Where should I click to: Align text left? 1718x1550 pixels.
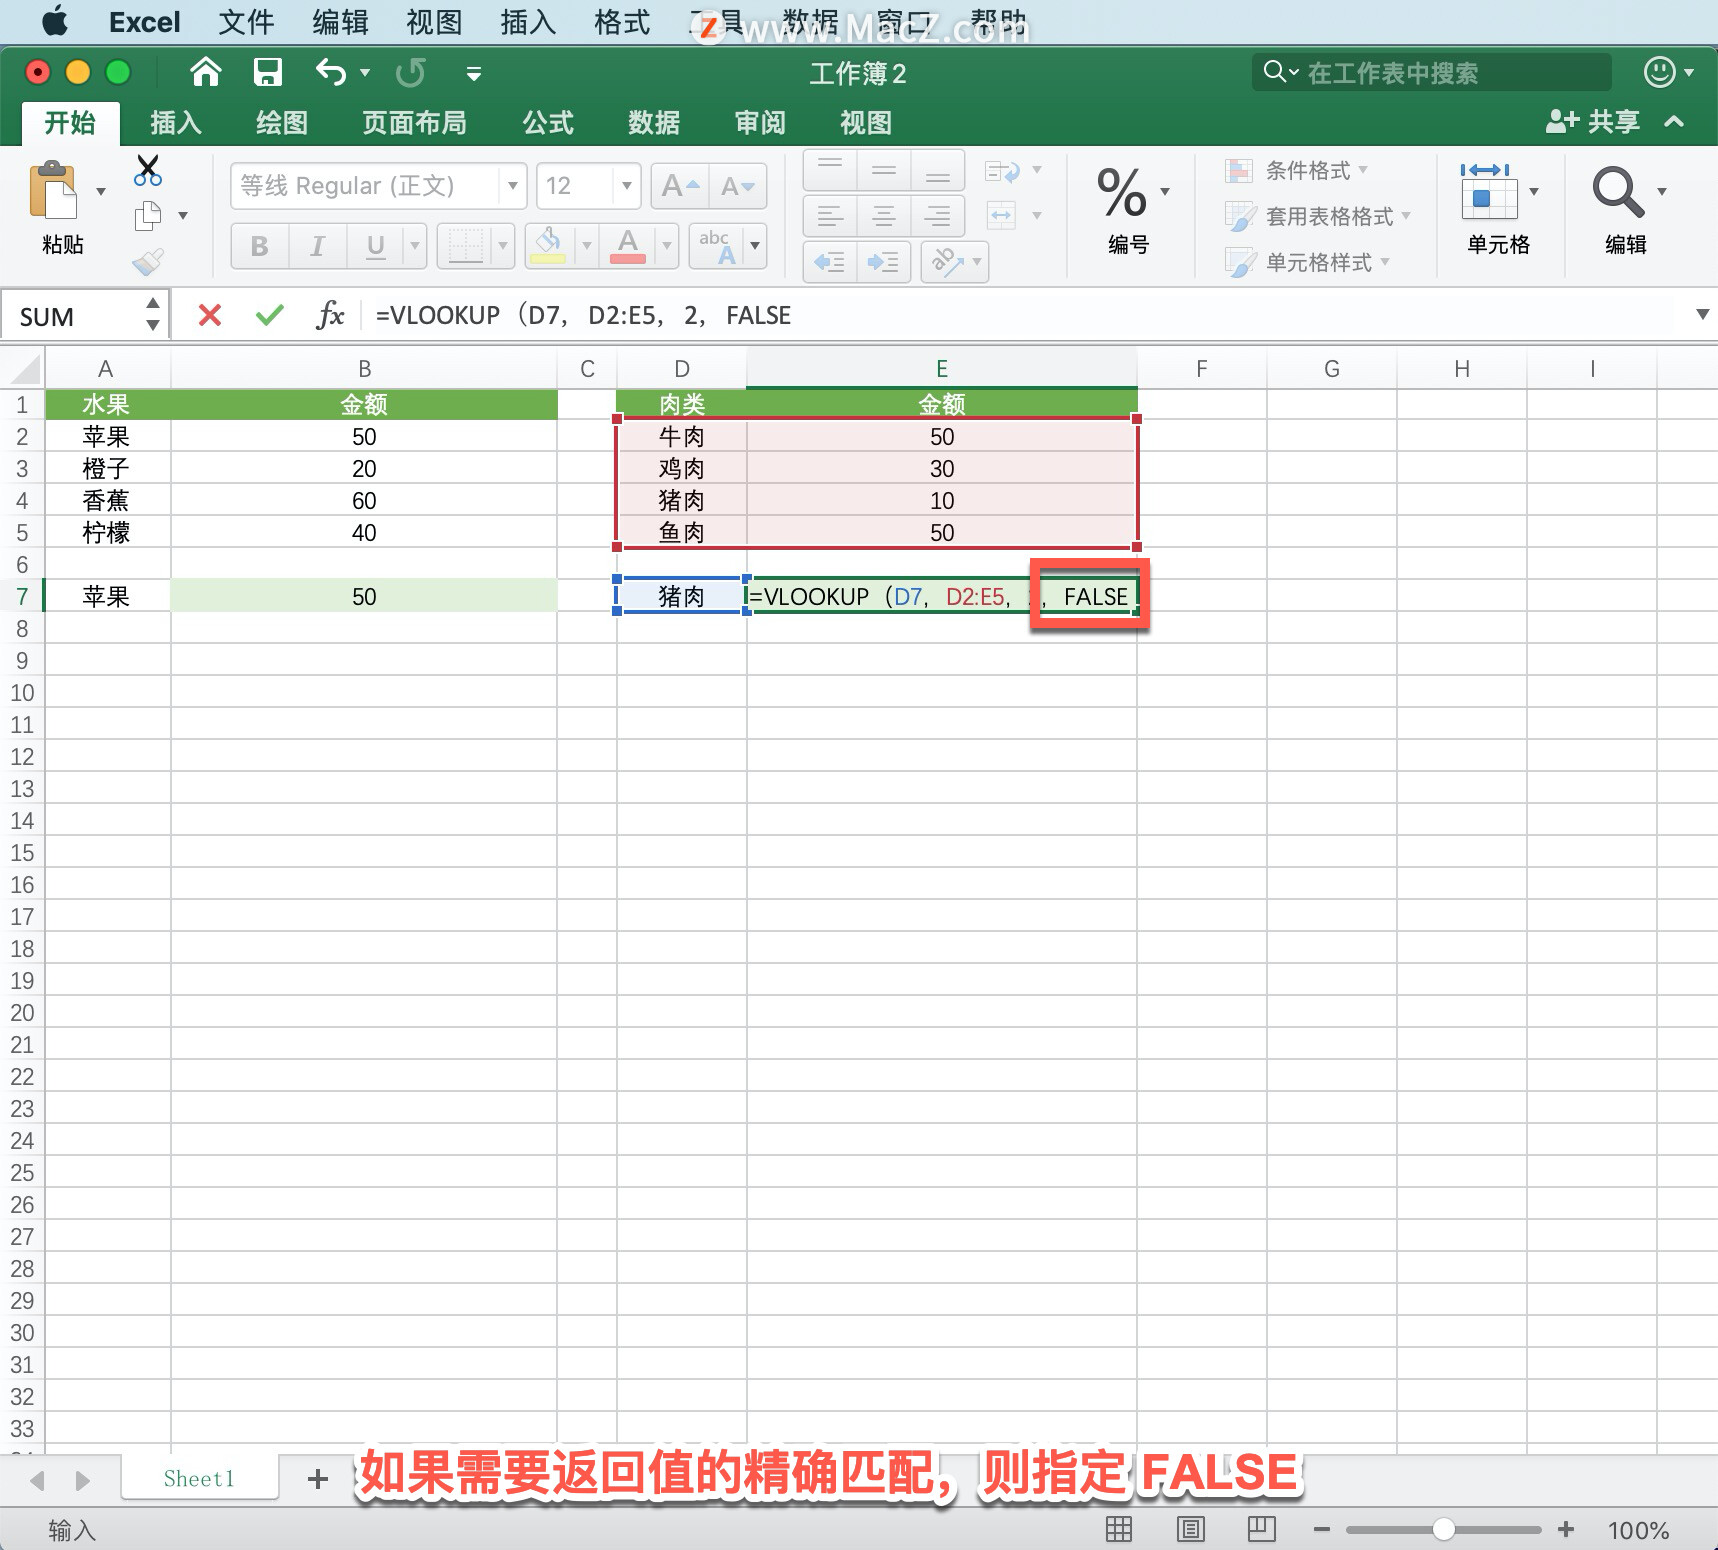click(x=830, y=215)
